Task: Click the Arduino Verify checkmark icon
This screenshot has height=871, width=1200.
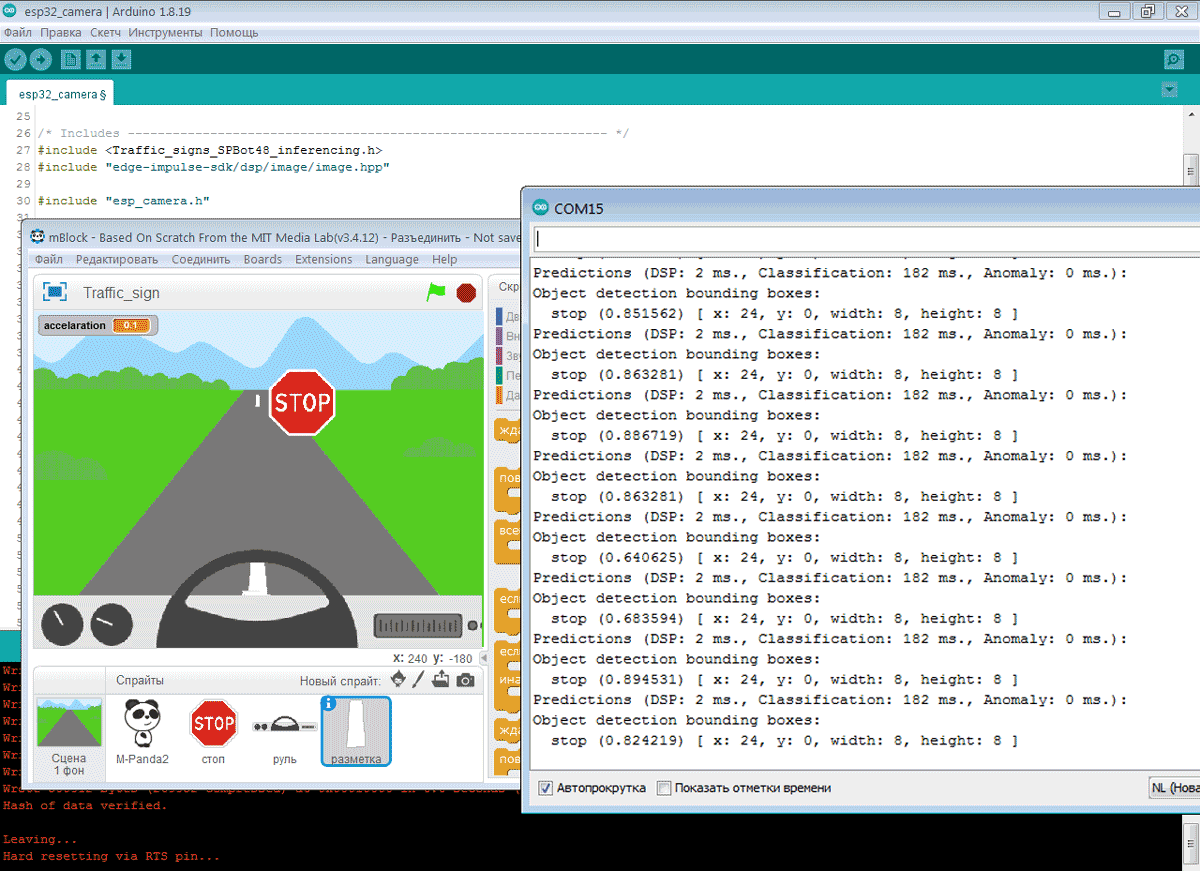Action: click(x=15, y=60)
